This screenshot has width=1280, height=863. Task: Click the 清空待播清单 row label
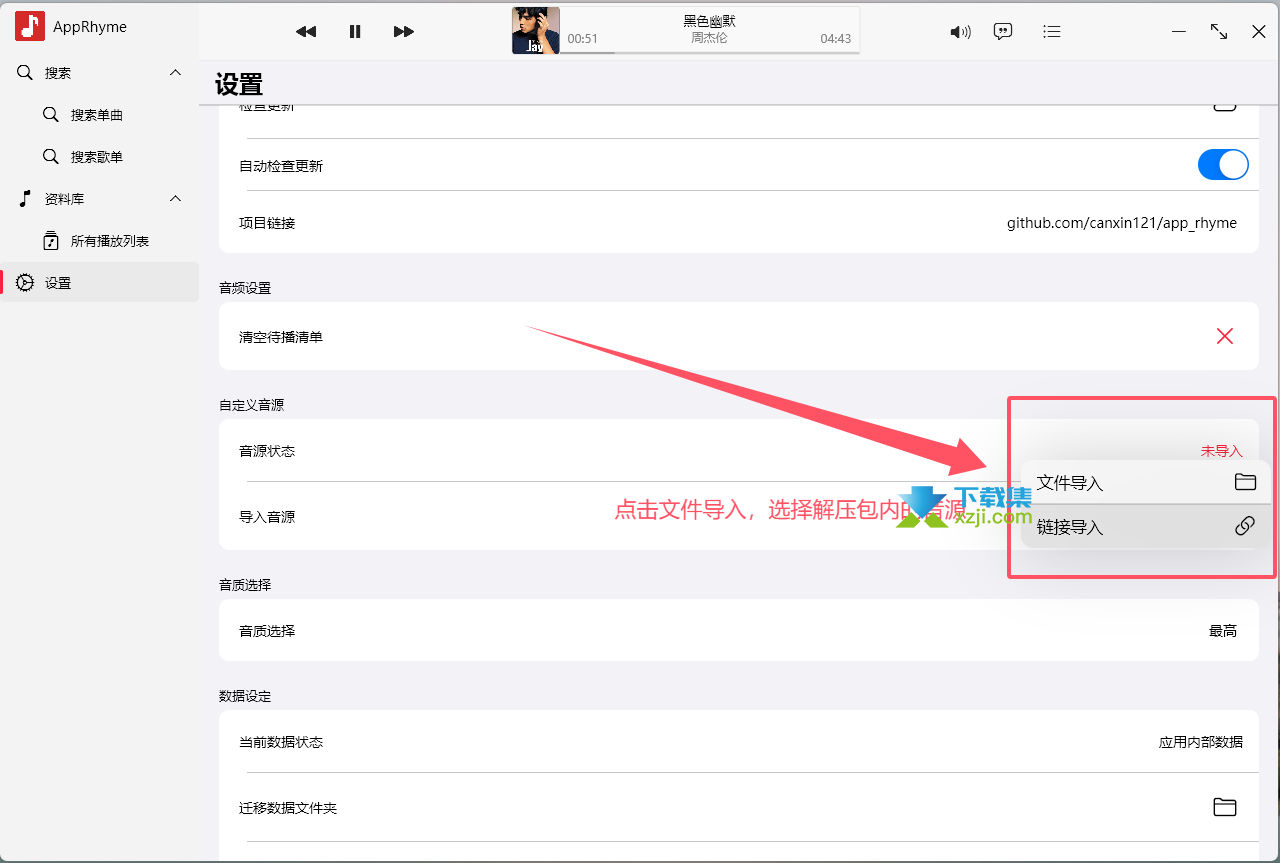click(281, 337)
